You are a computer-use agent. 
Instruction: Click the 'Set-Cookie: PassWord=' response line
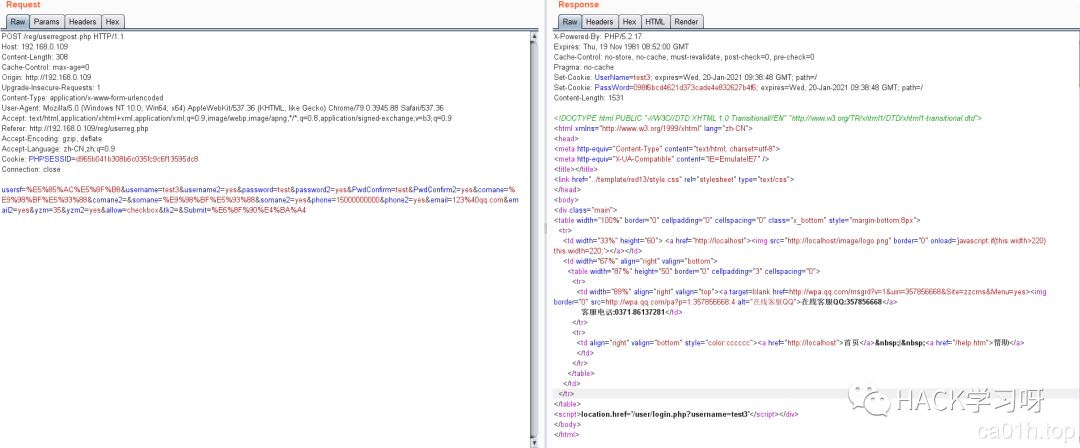point(738,88)
